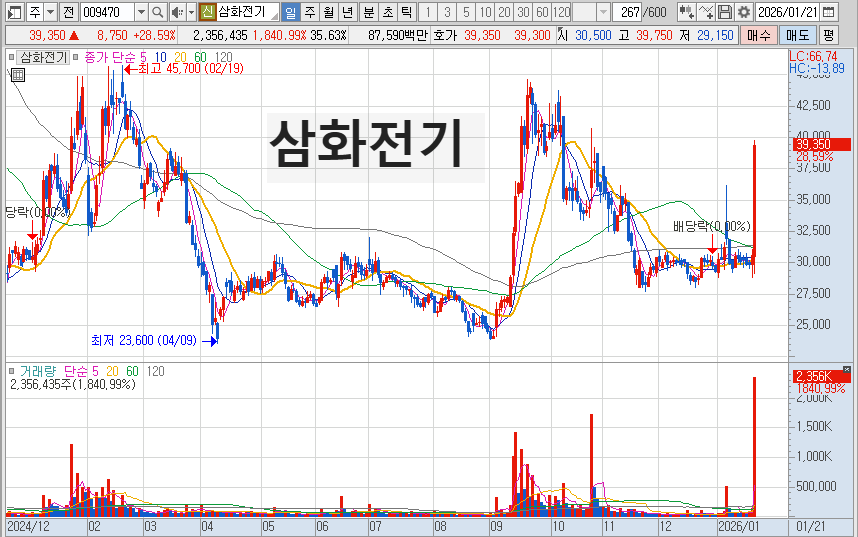Click the magnifier stock search icon

158,11
